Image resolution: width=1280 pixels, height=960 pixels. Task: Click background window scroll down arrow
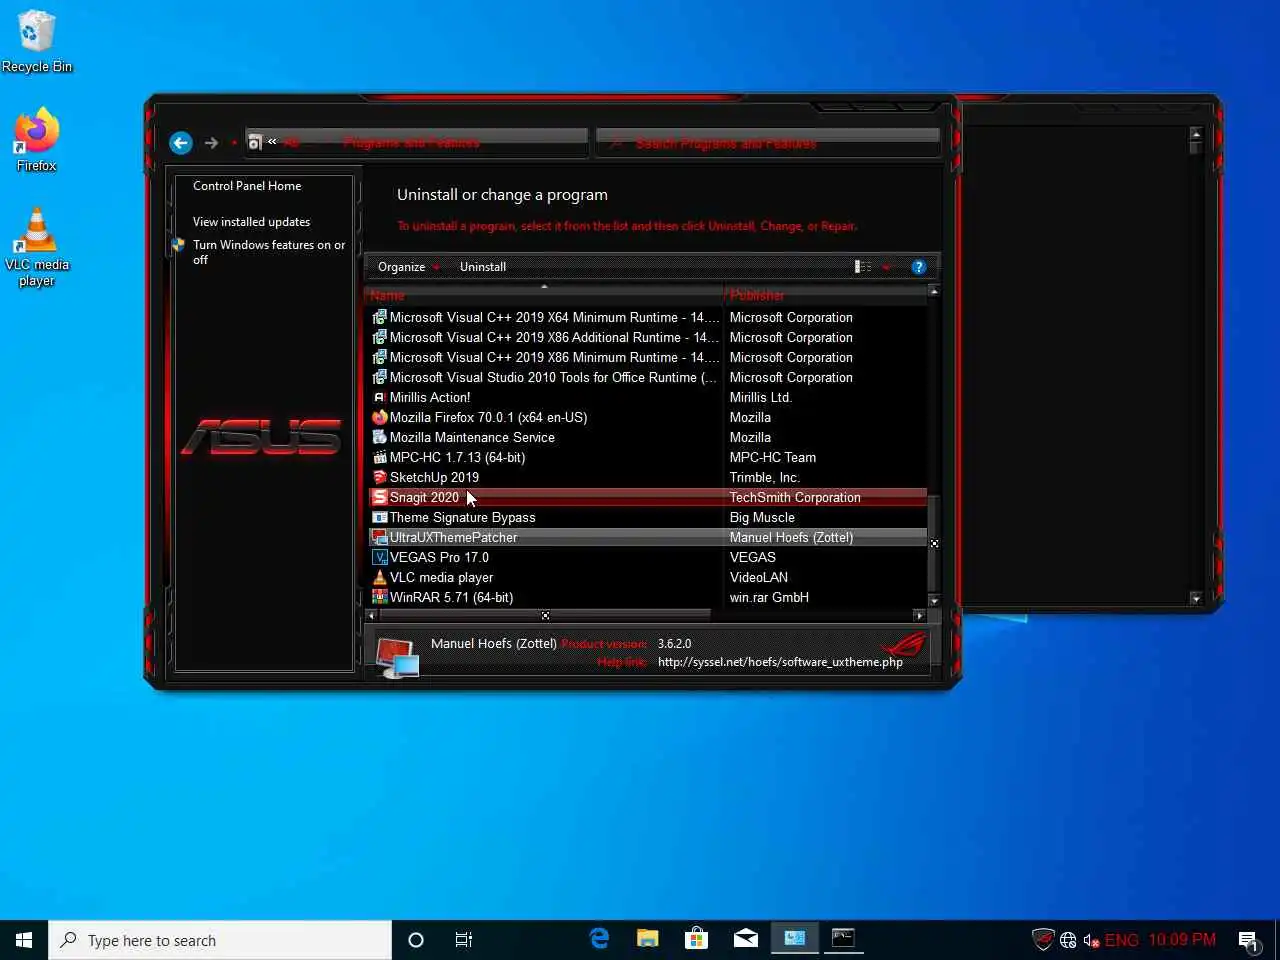click(x=1195, y=598)
